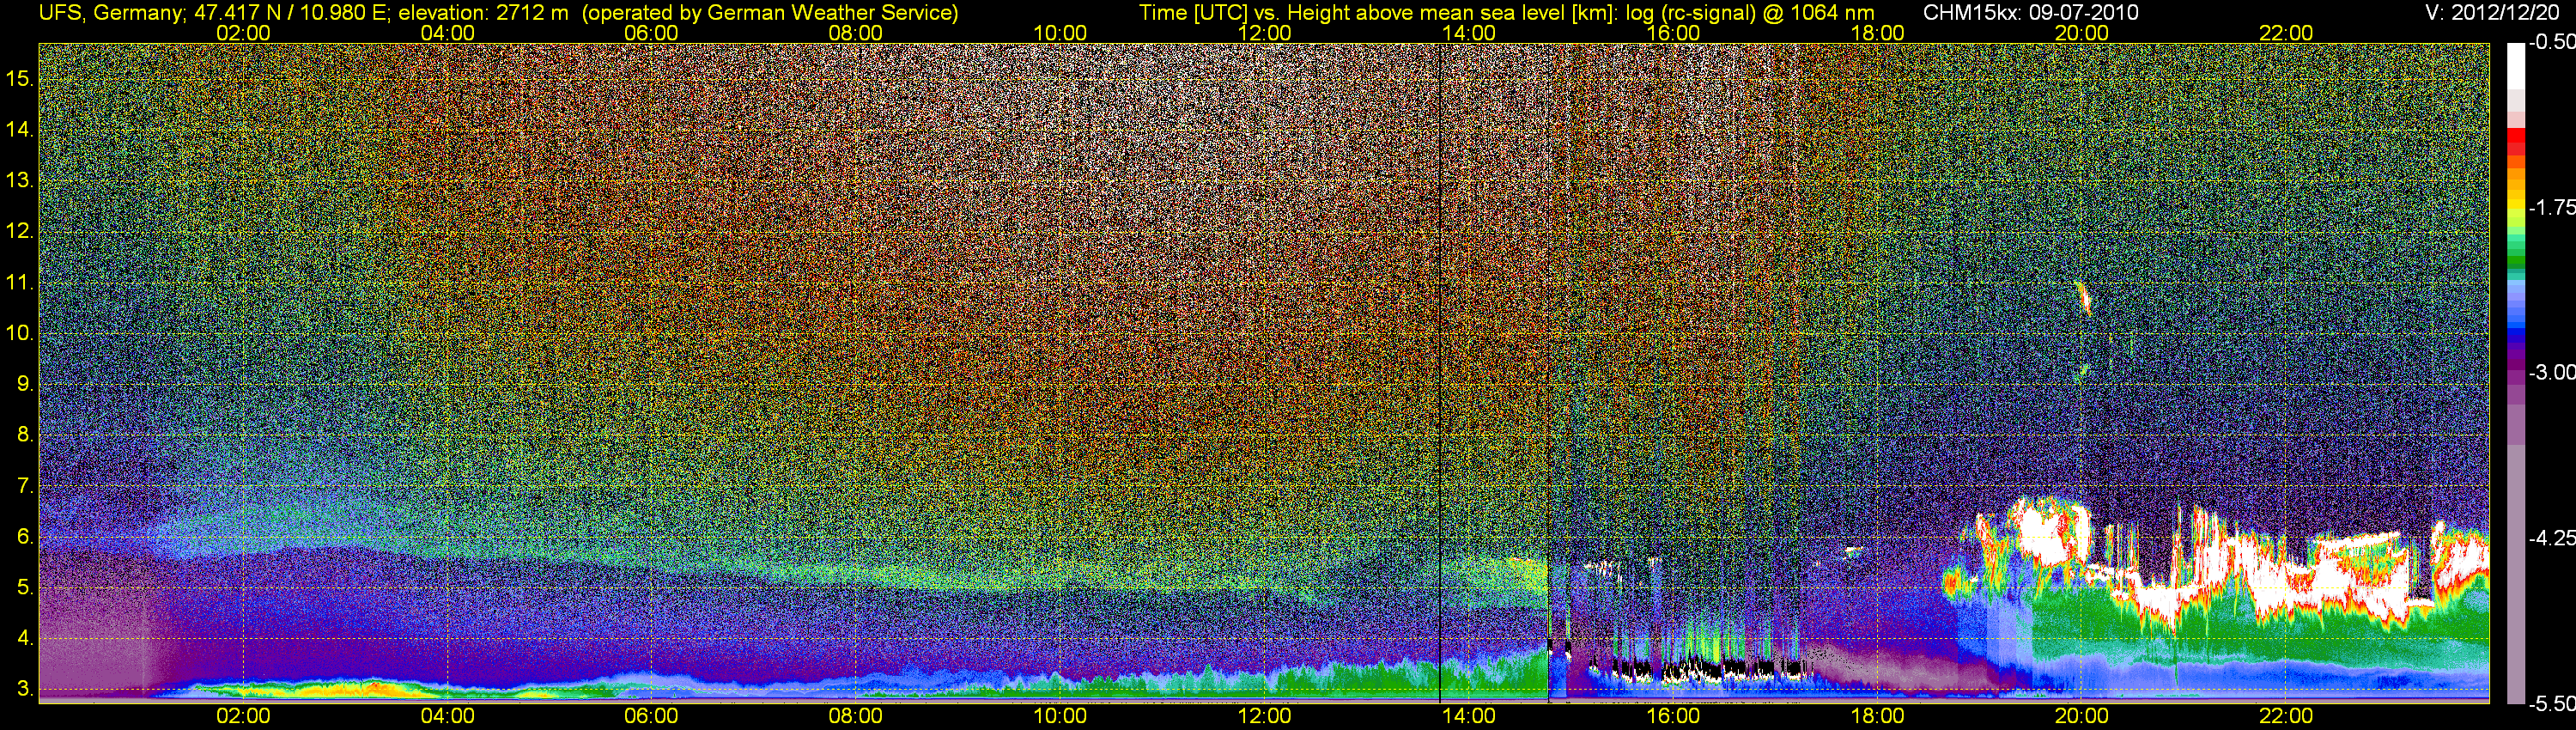
Task: Click the height axis label '10.'
Action: pyautogui.click(x=20, y=333)
